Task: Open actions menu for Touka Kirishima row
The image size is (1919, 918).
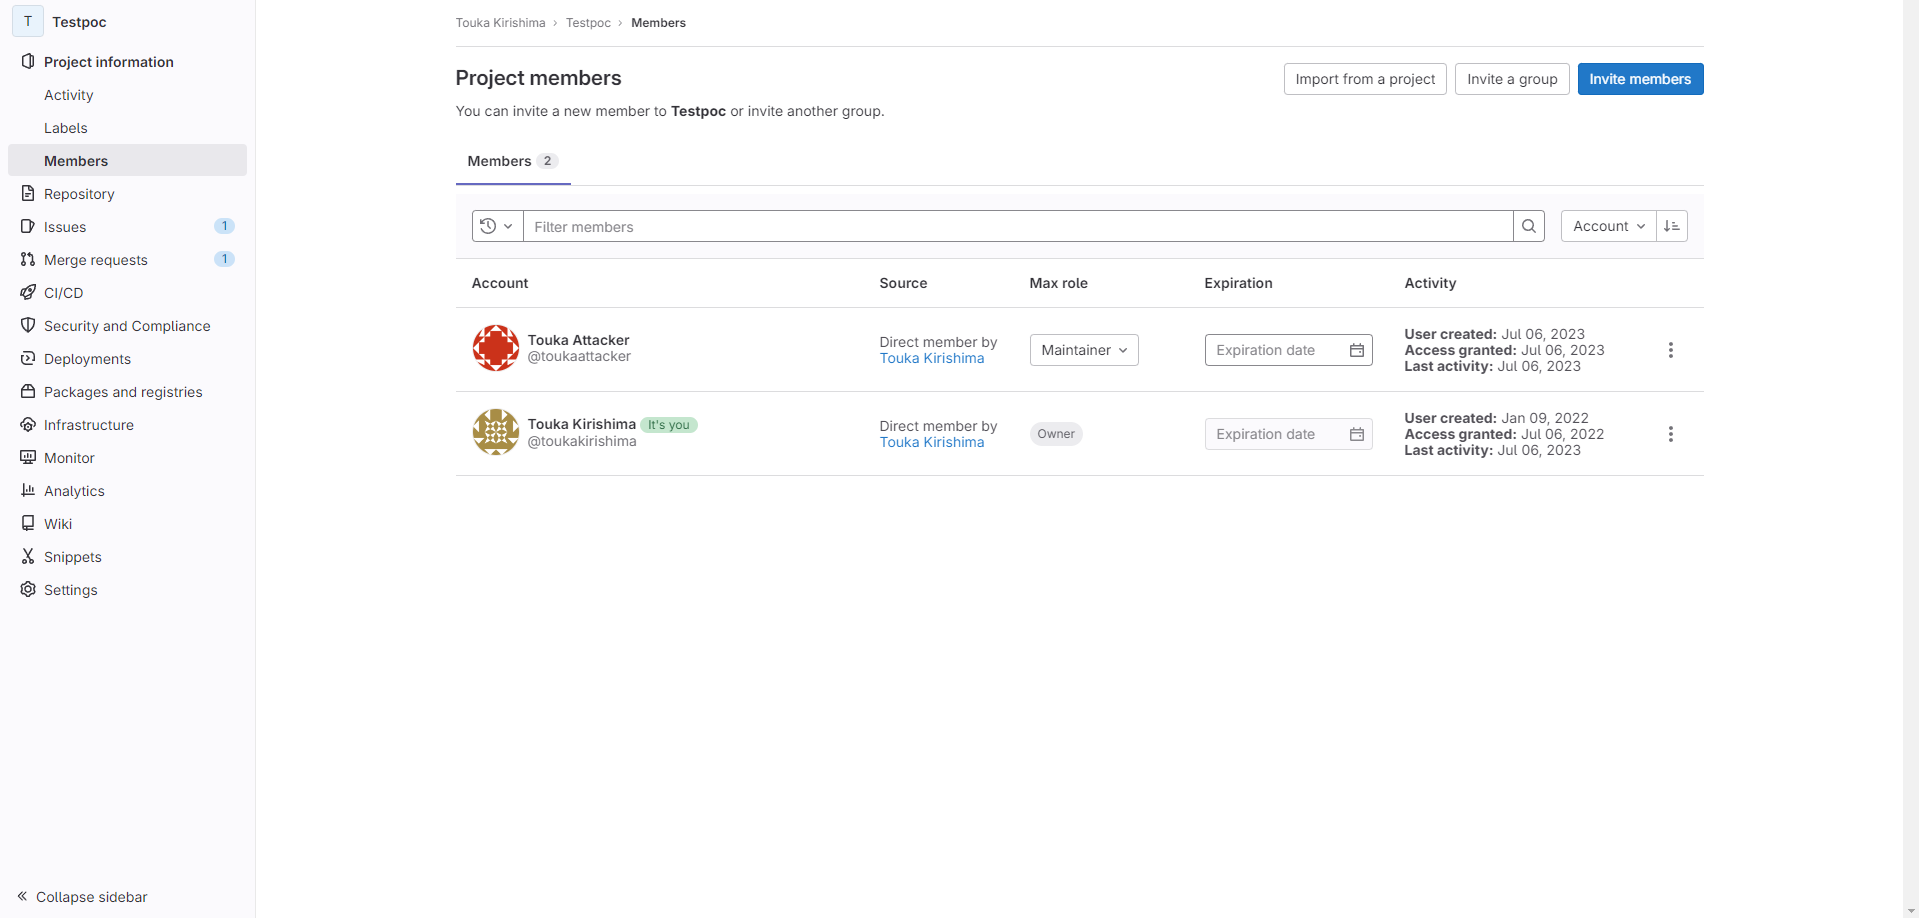Action: (1670, 434)
